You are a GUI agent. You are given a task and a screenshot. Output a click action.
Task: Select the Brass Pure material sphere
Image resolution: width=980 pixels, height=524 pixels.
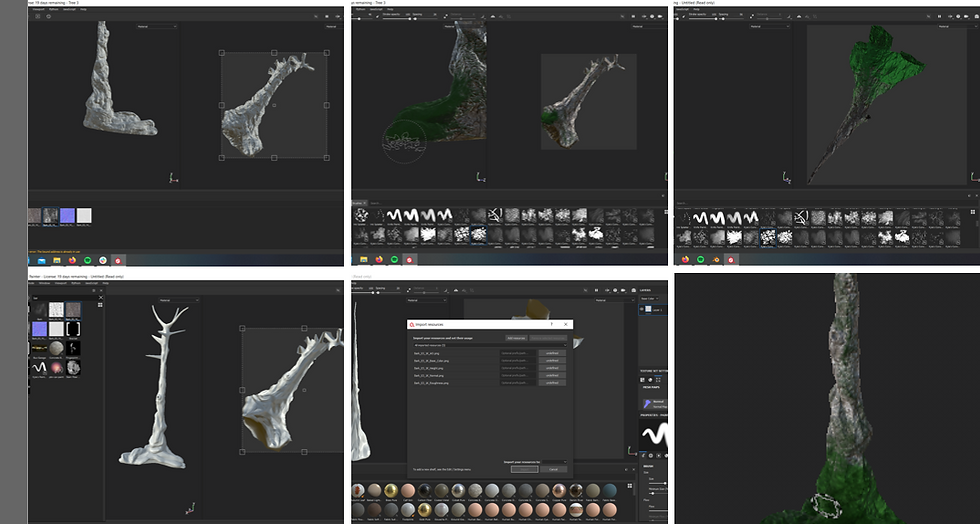point(391,491)
